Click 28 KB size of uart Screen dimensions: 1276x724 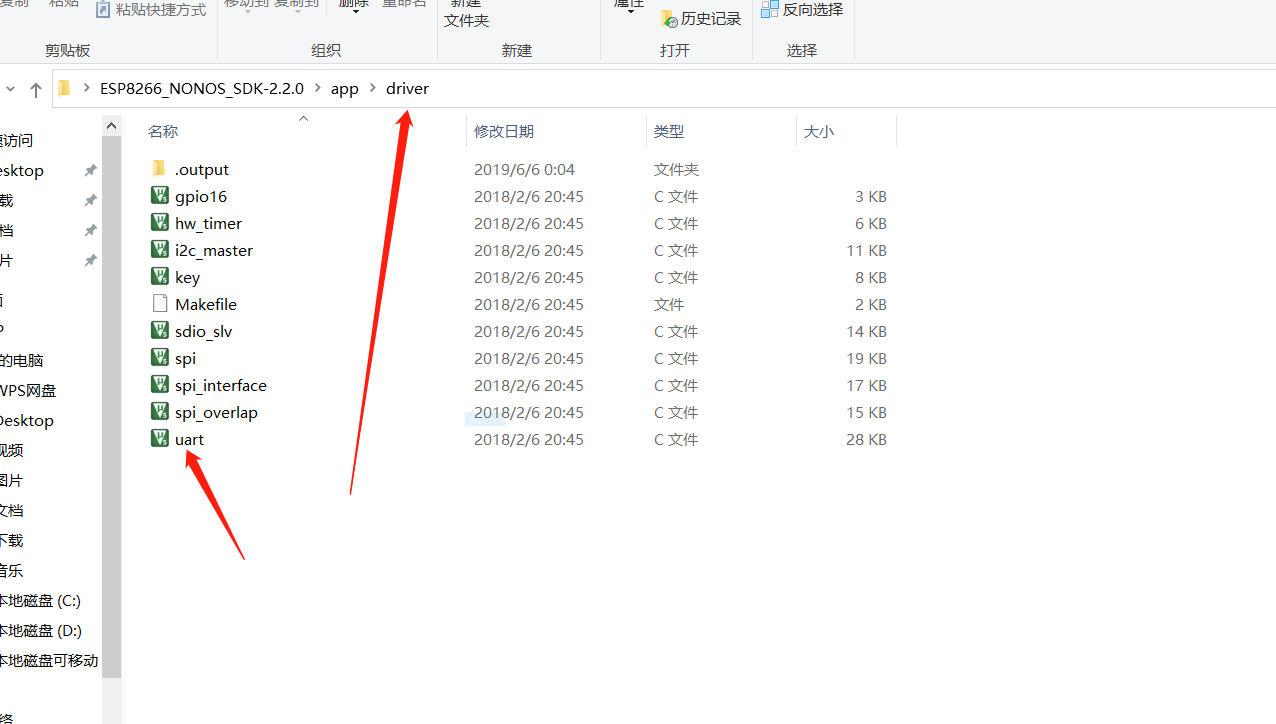(x=866, y=439)
